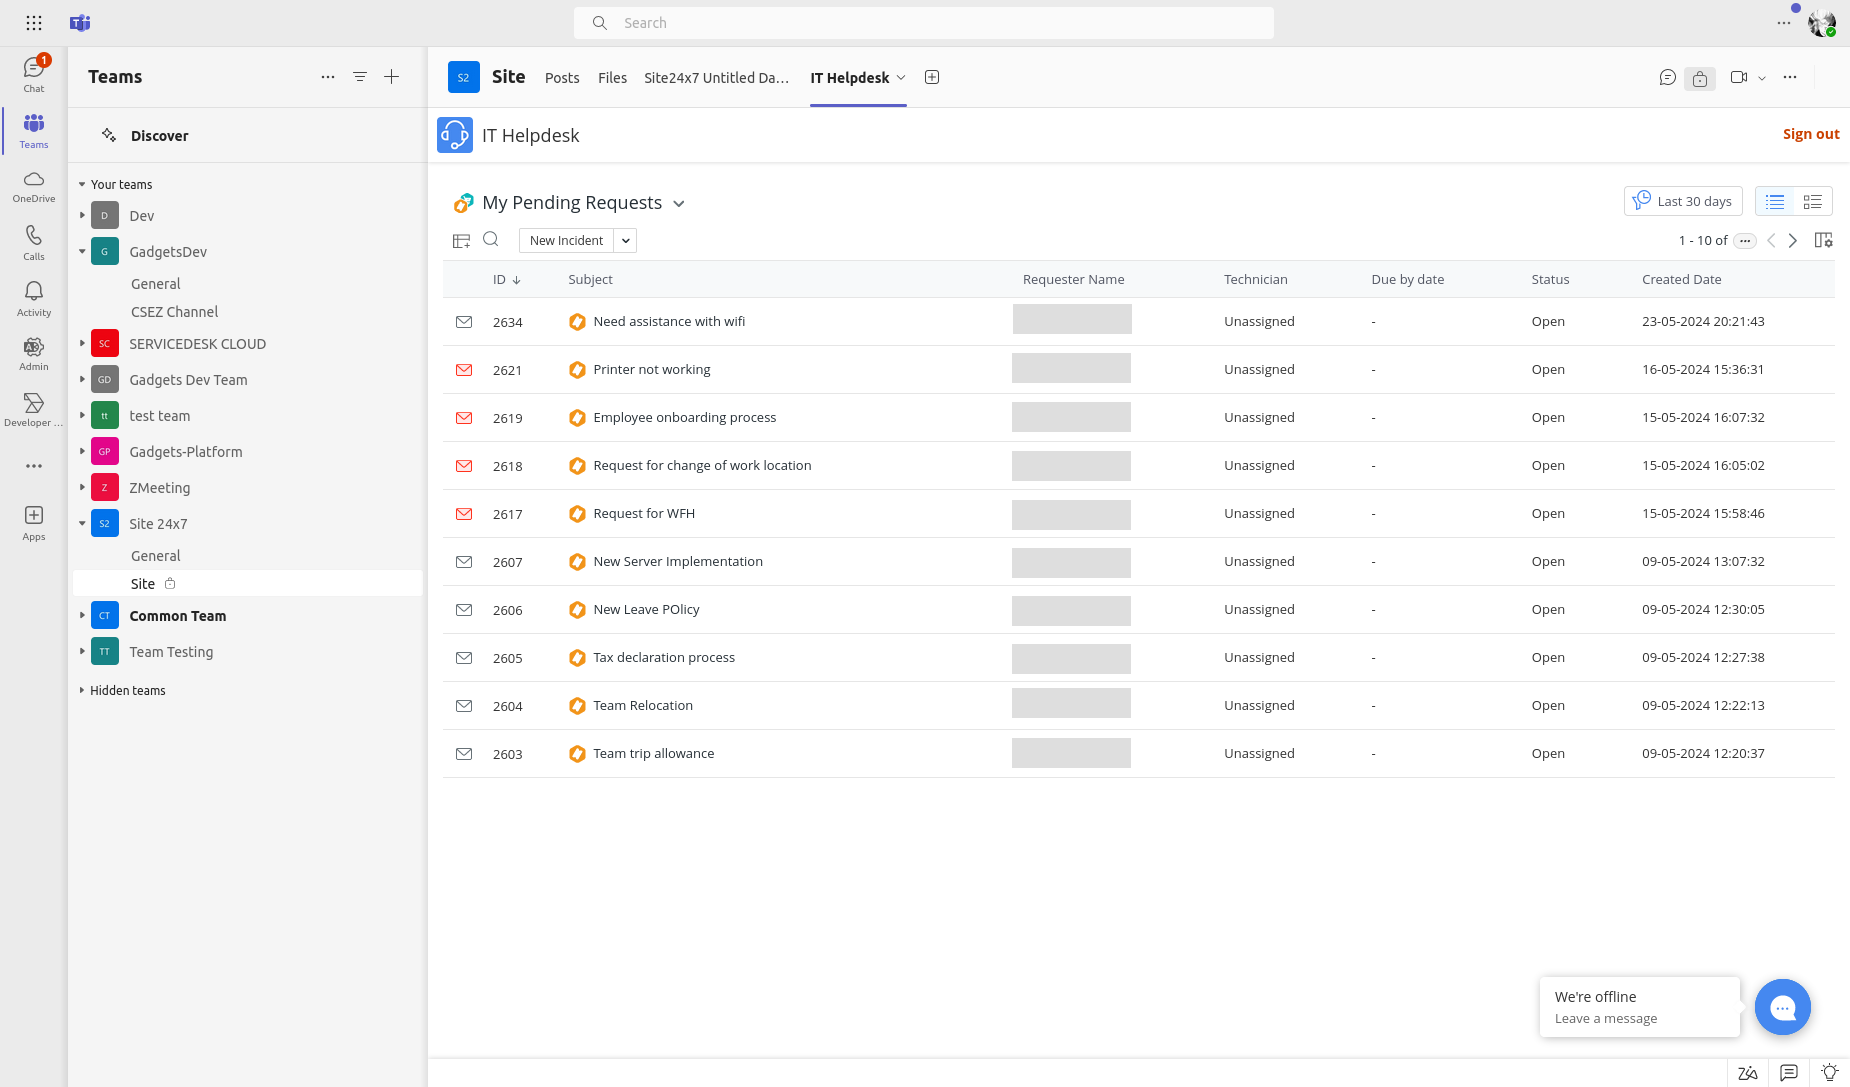This screenshot has width=1850, height=1087.
Task: Switch to classic list view
Action: 1775,202
